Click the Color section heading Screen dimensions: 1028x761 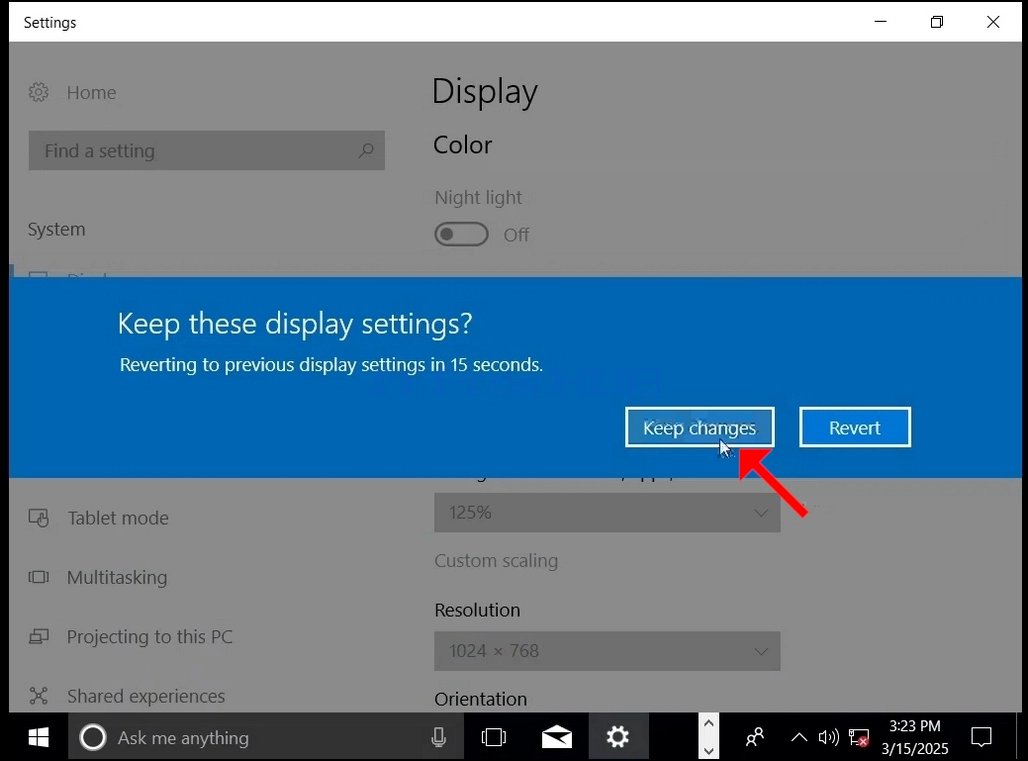pyautogui.click(x=463, y=145)
